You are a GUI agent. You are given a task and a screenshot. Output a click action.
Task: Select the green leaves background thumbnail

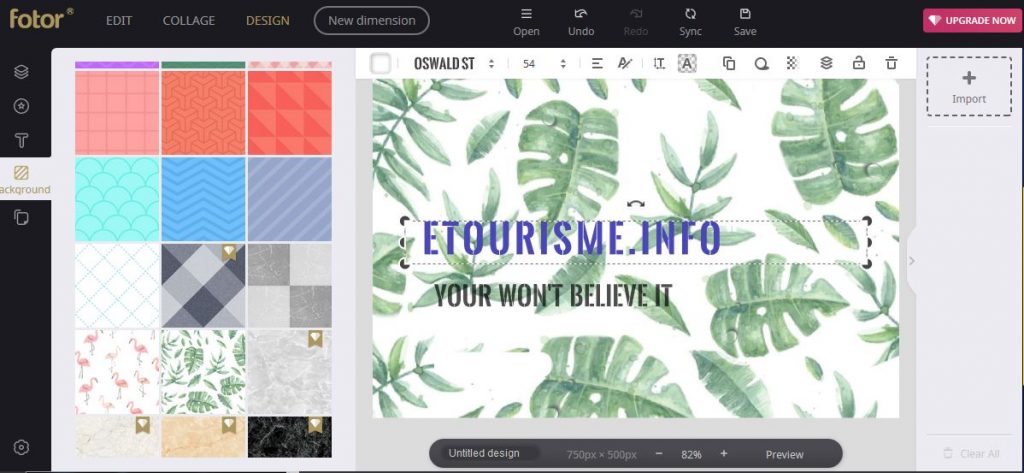(203, 372)
